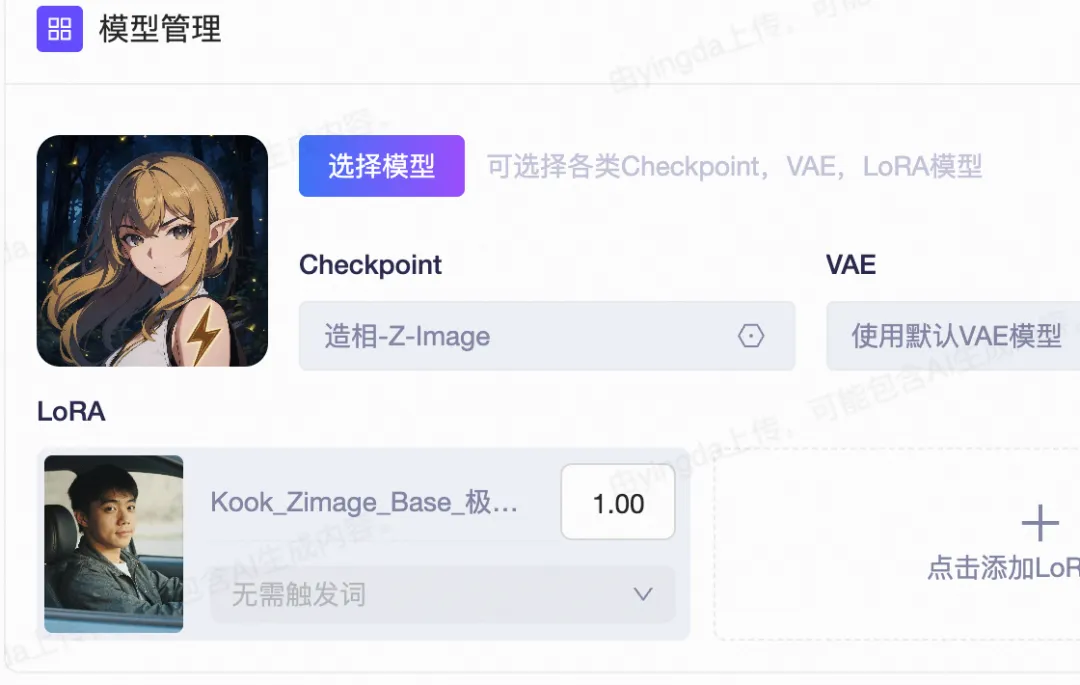
Task: Click the Checkpoint heading label
Action: tap(370, 265)
